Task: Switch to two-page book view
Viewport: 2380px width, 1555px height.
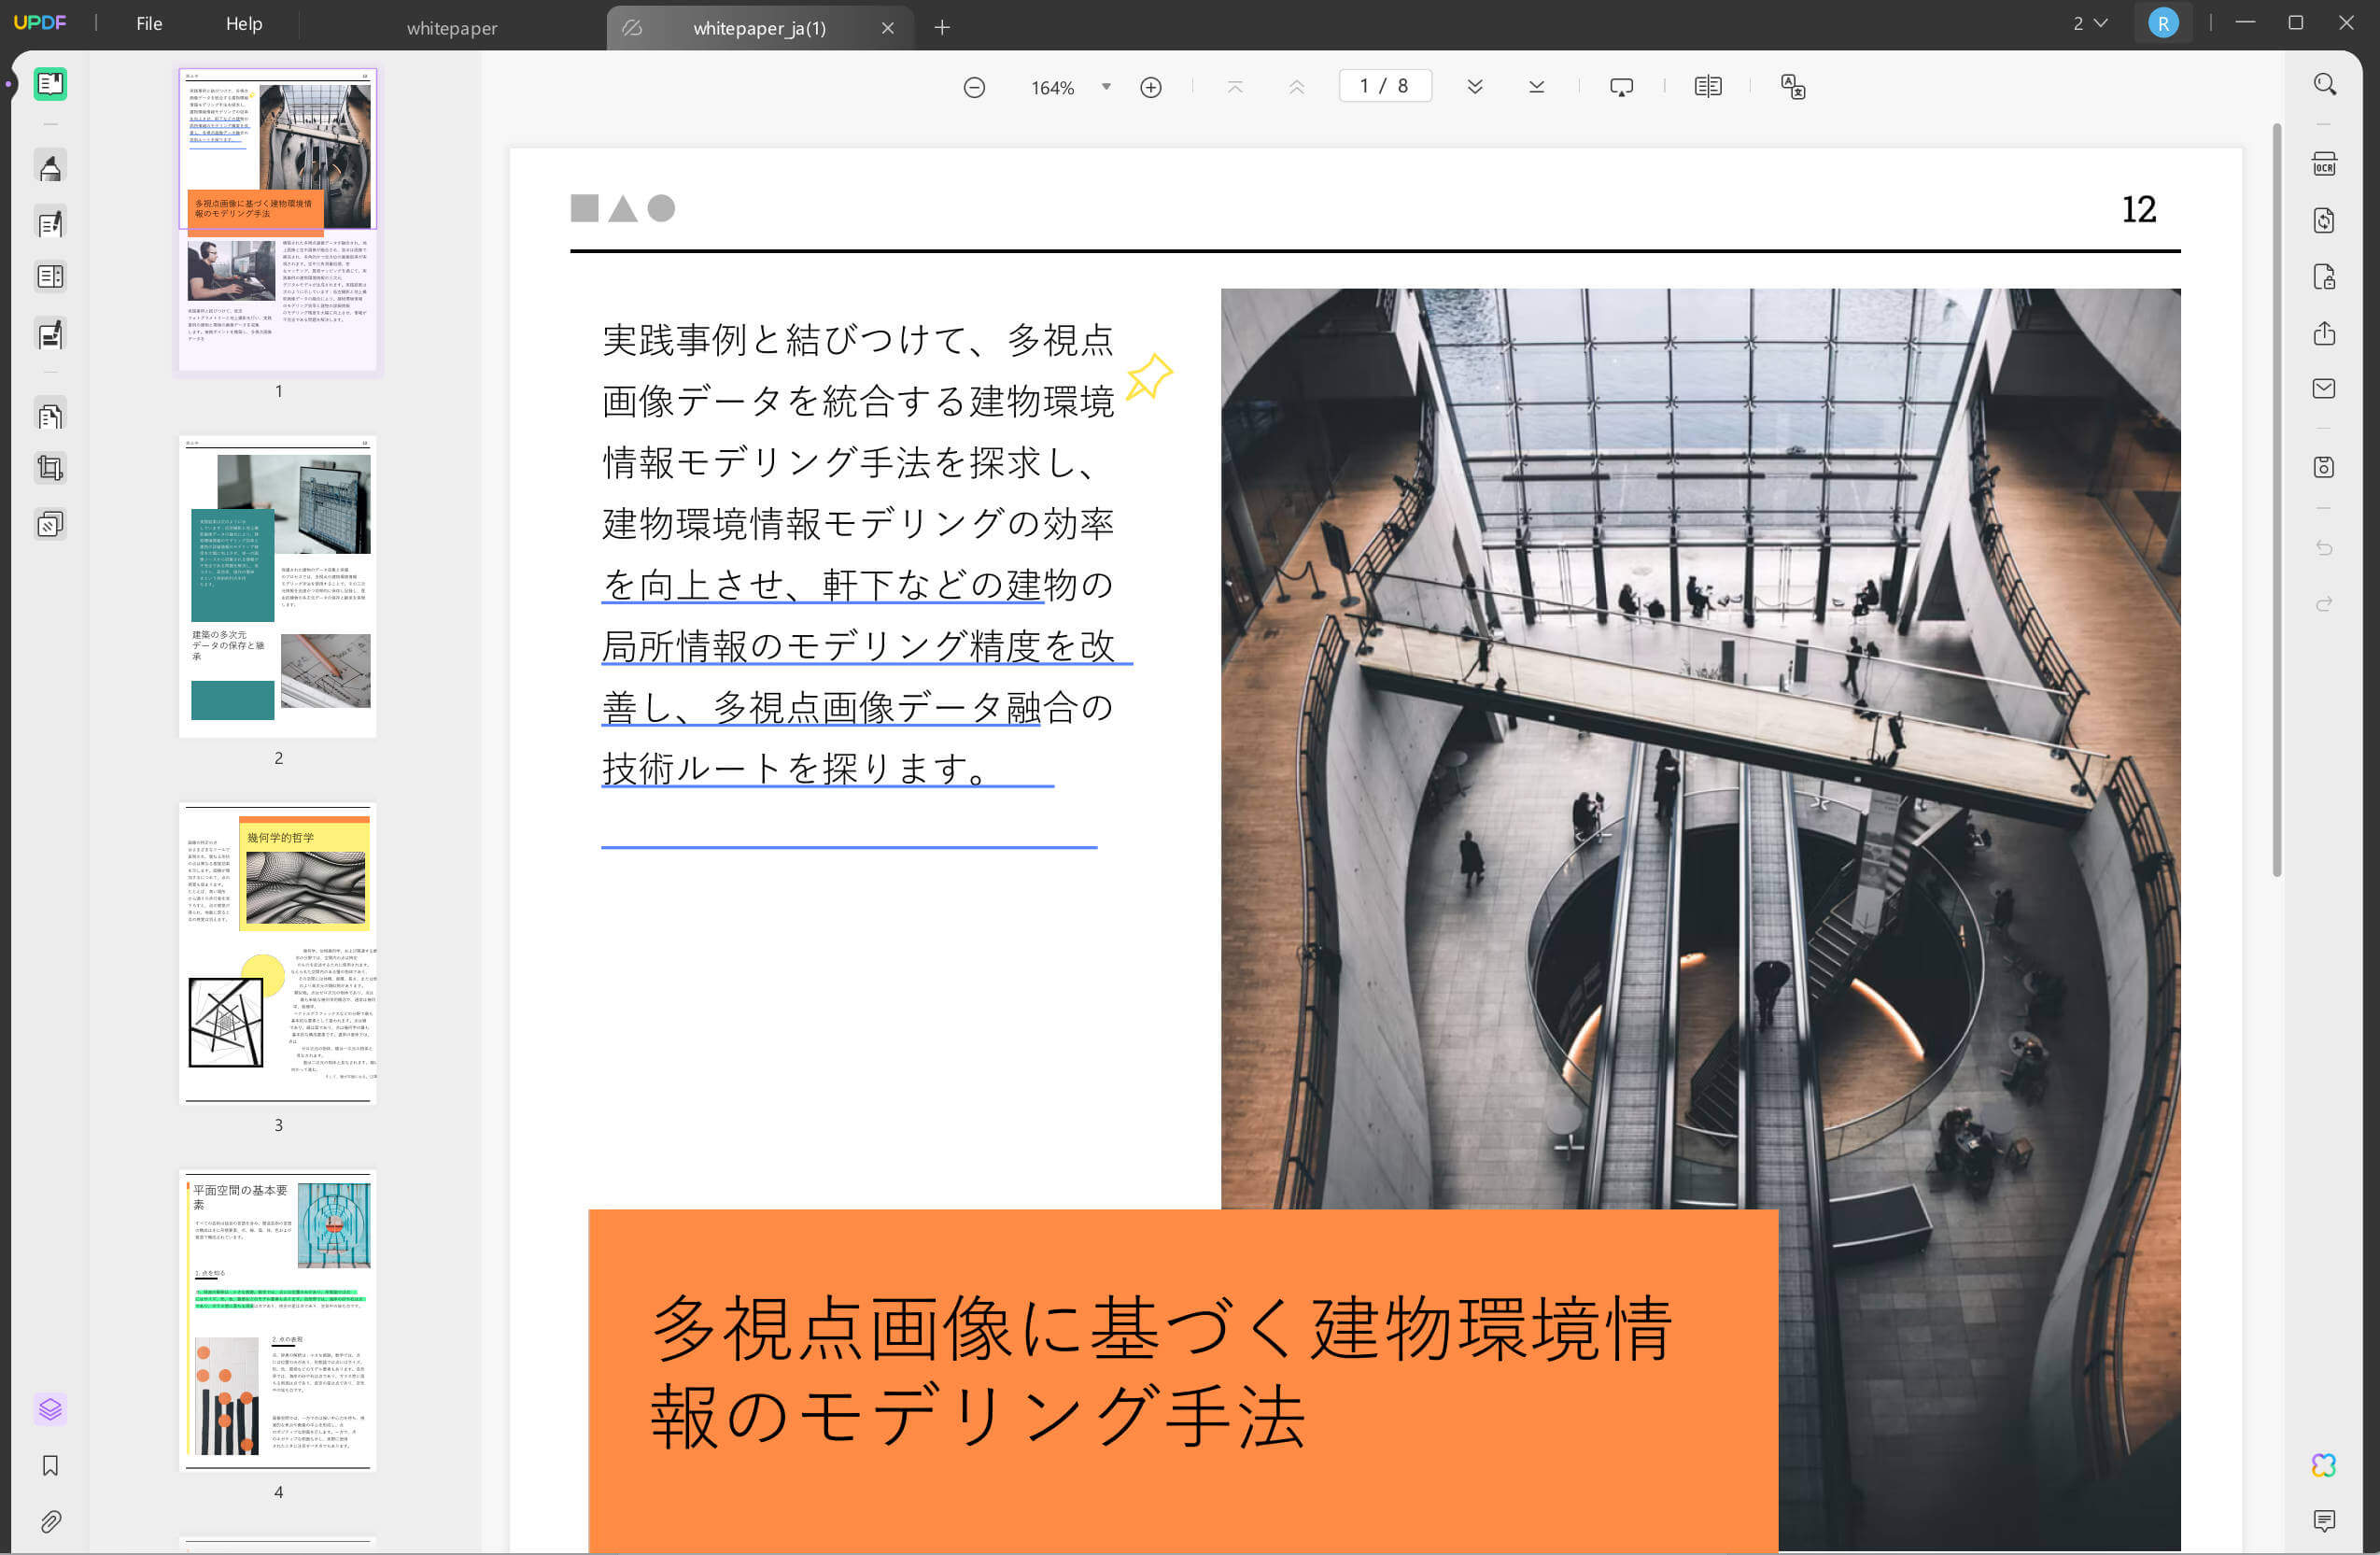Action: (1707, 87)
